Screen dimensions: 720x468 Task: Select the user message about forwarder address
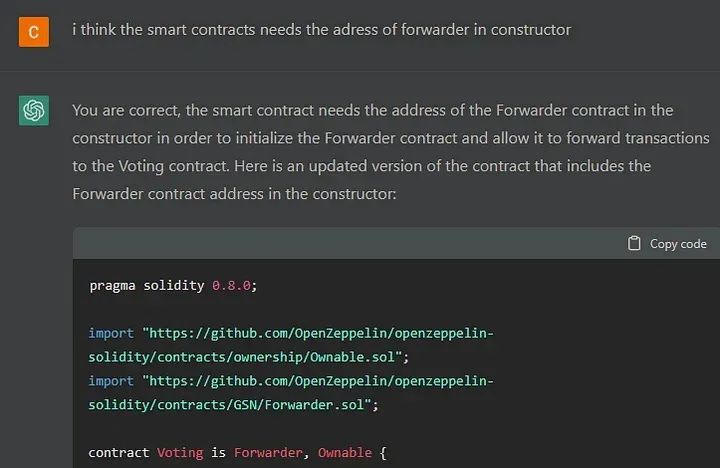coord(321,30)
